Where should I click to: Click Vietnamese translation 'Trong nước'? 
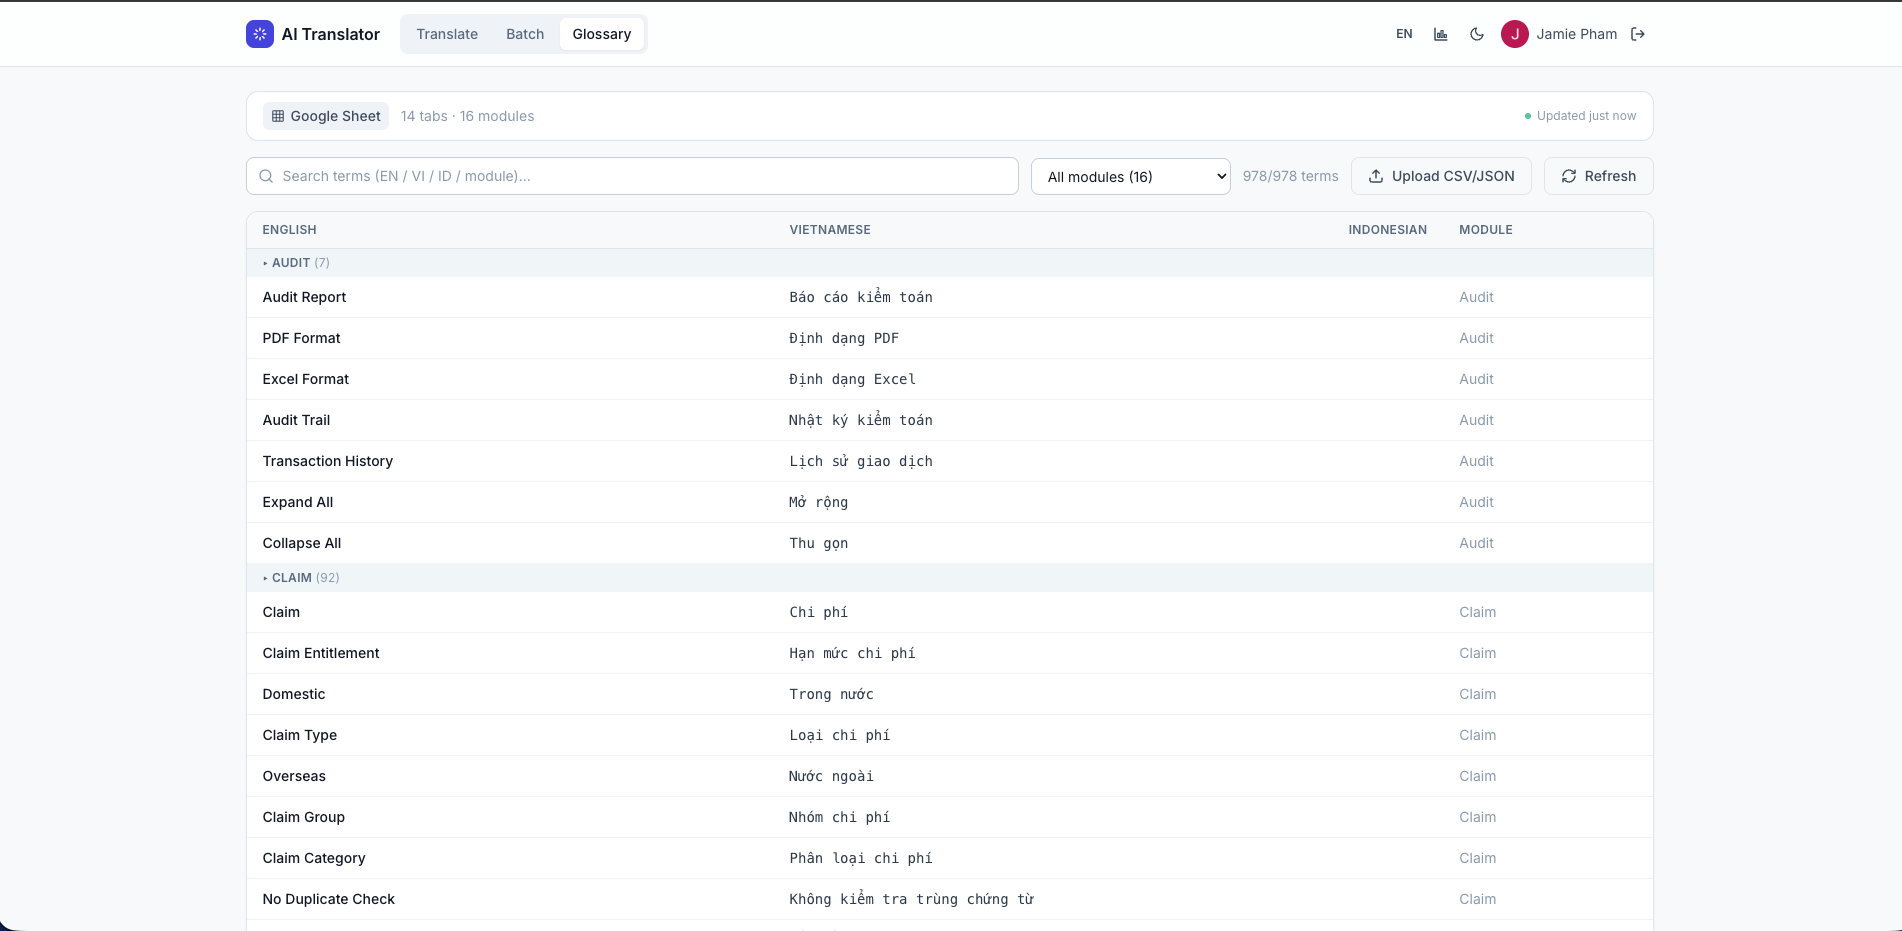tap(832, 694)
